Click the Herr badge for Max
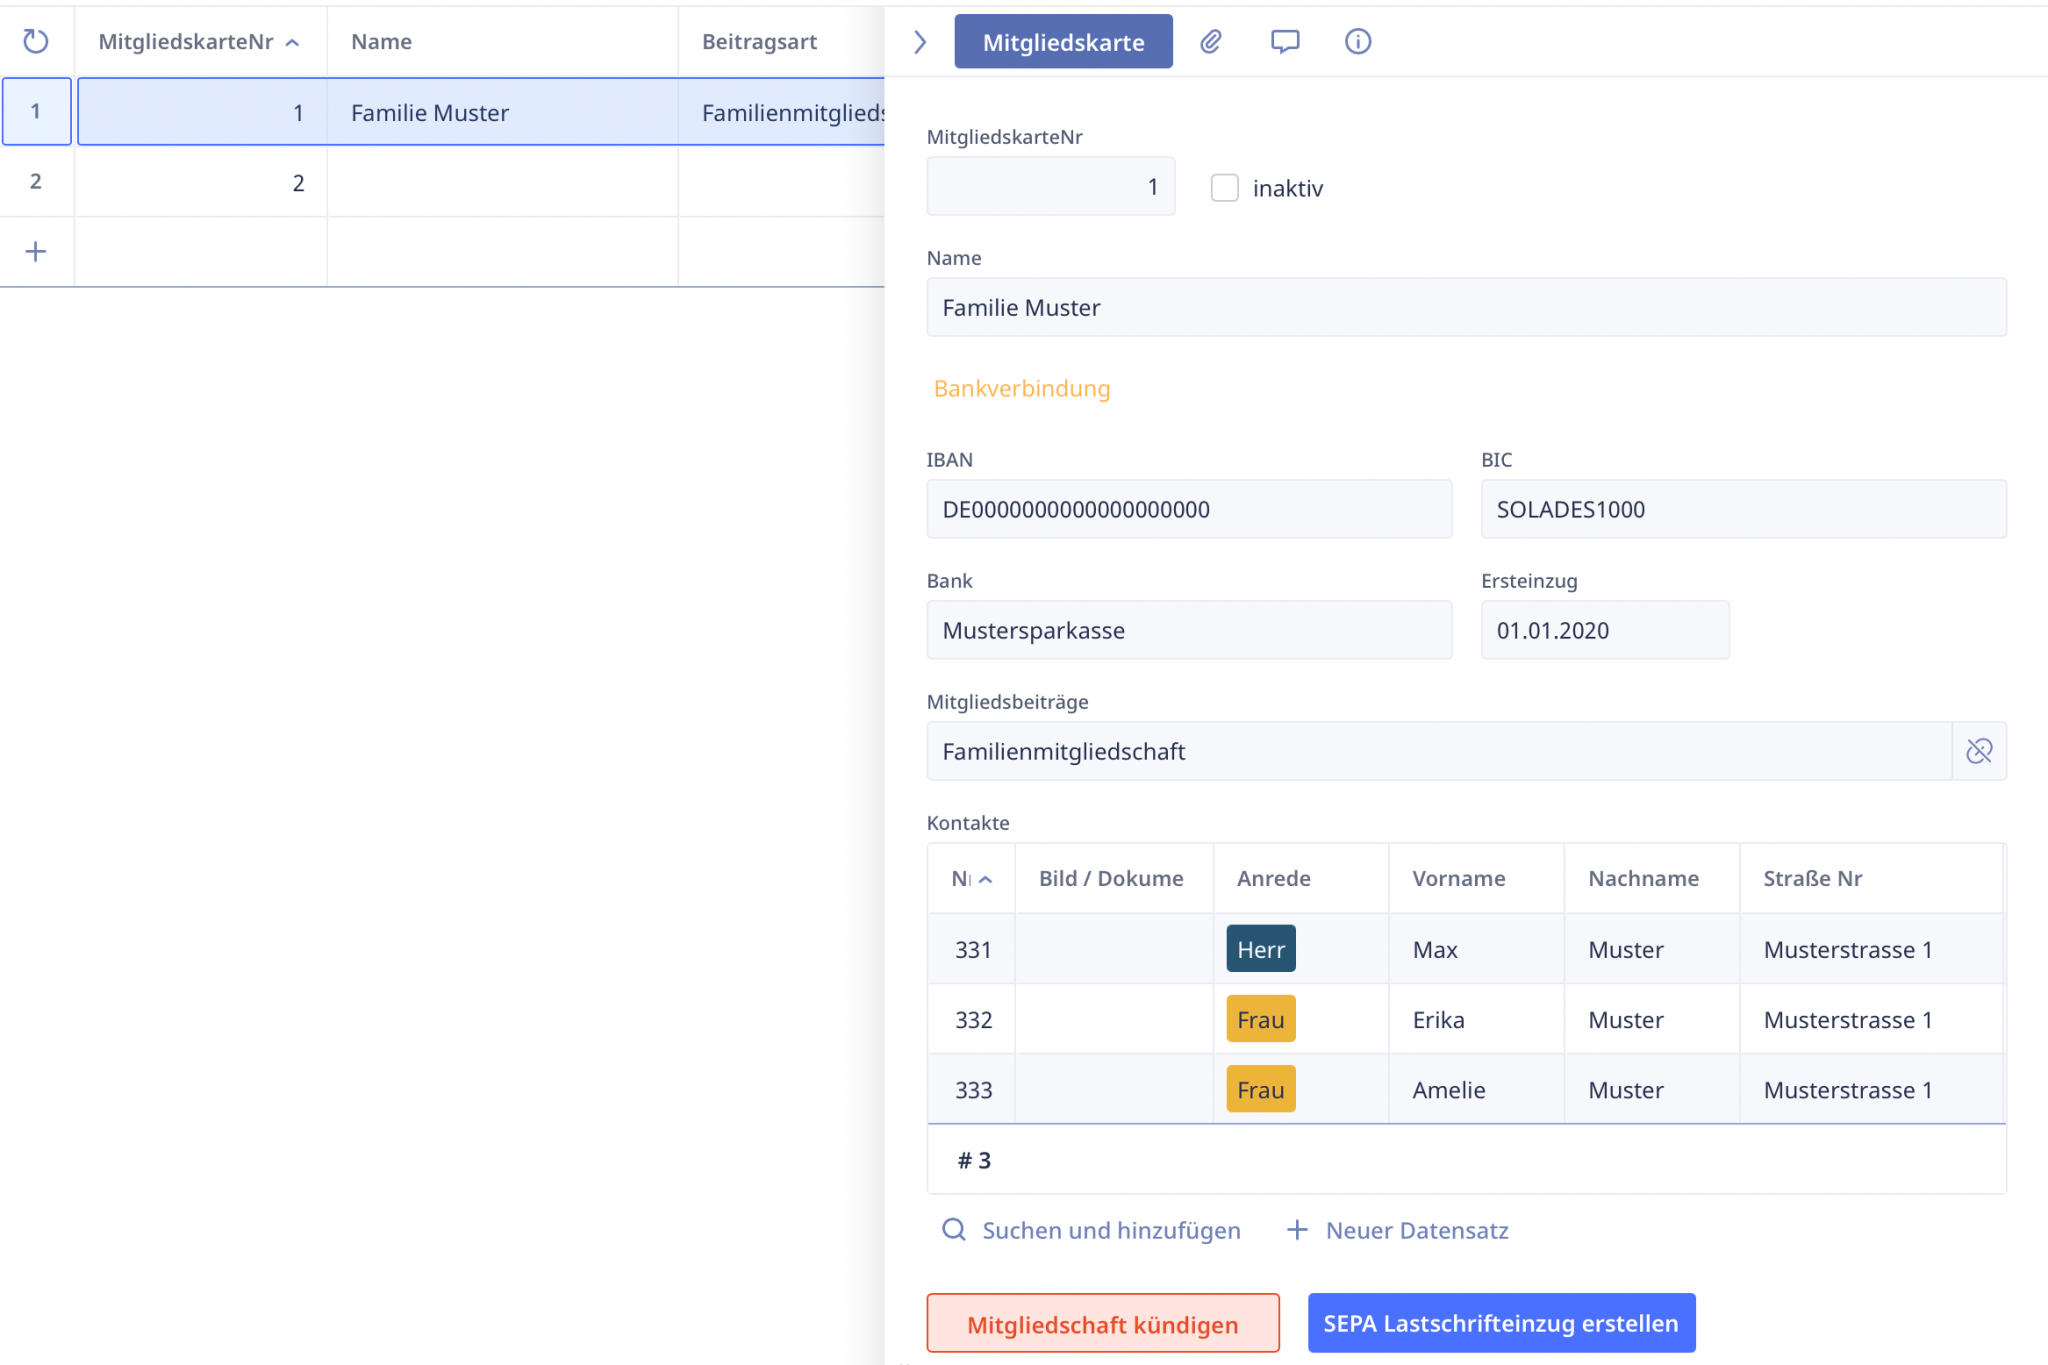Screen dimensions: 2048x1365 click(x=1261, y=949)
